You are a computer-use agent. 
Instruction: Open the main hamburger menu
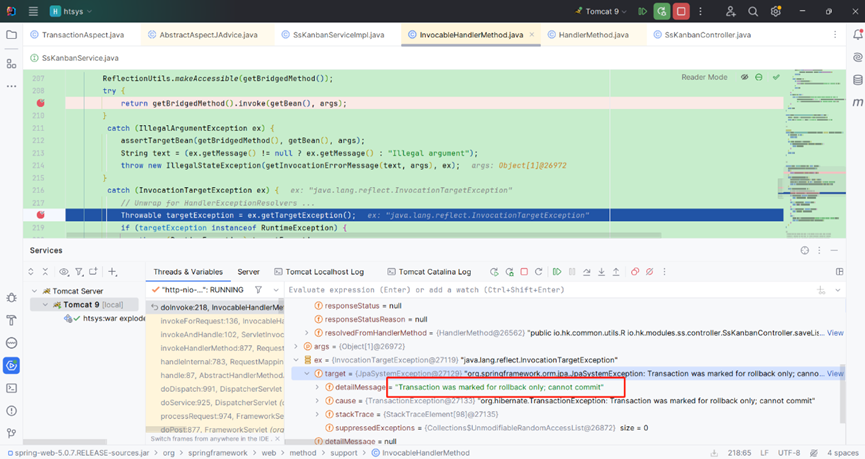pyautogui.click(x=33, y=11)
